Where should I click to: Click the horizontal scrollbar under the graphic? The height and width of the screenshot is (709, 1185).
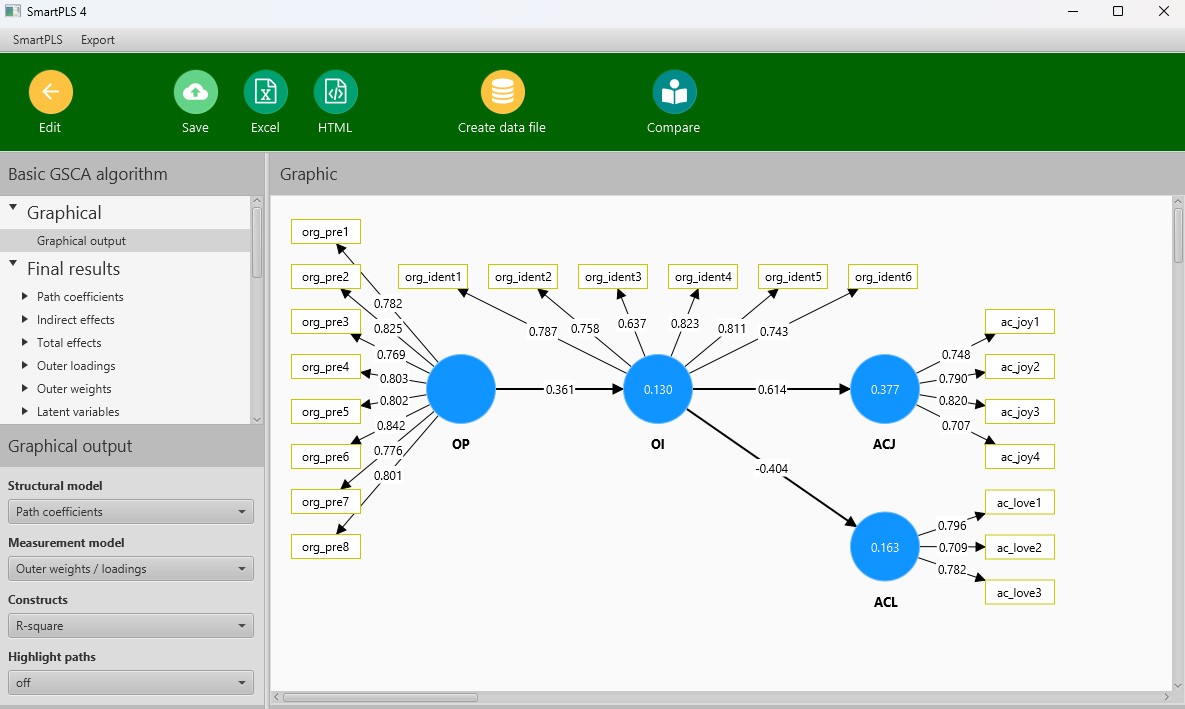tap(380, 697)
